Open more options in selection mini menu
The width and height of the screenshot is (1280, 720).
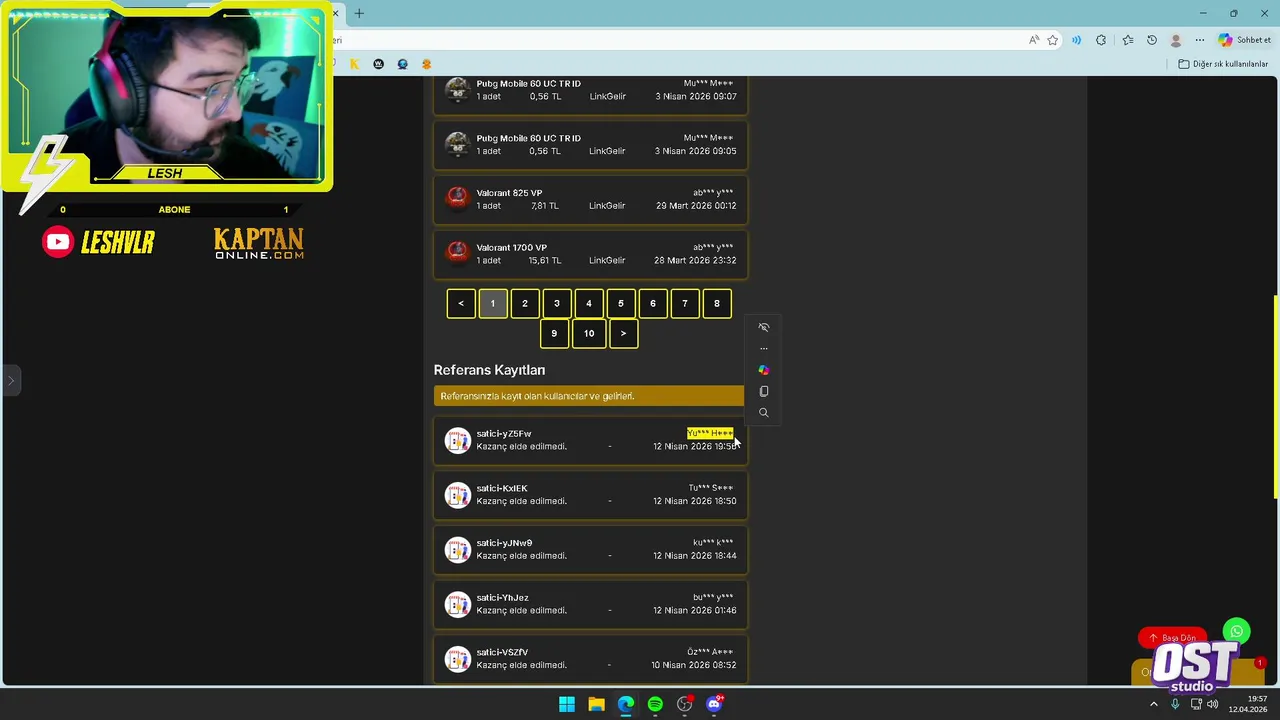pyautogui.click(x=764, y=349)
